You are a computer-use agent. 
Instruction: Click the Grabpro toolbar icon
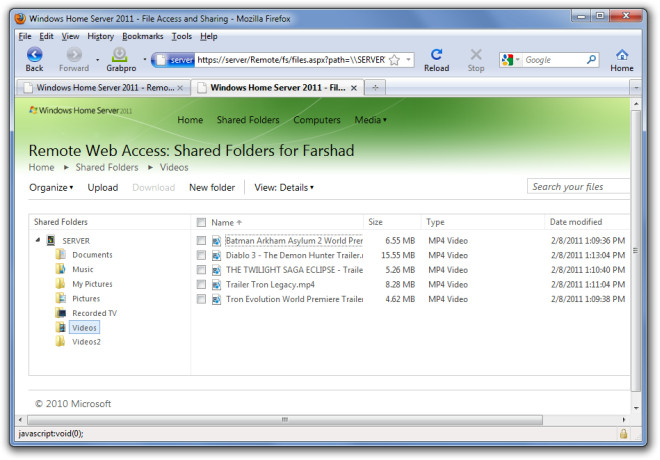click(x=120, y=54)
